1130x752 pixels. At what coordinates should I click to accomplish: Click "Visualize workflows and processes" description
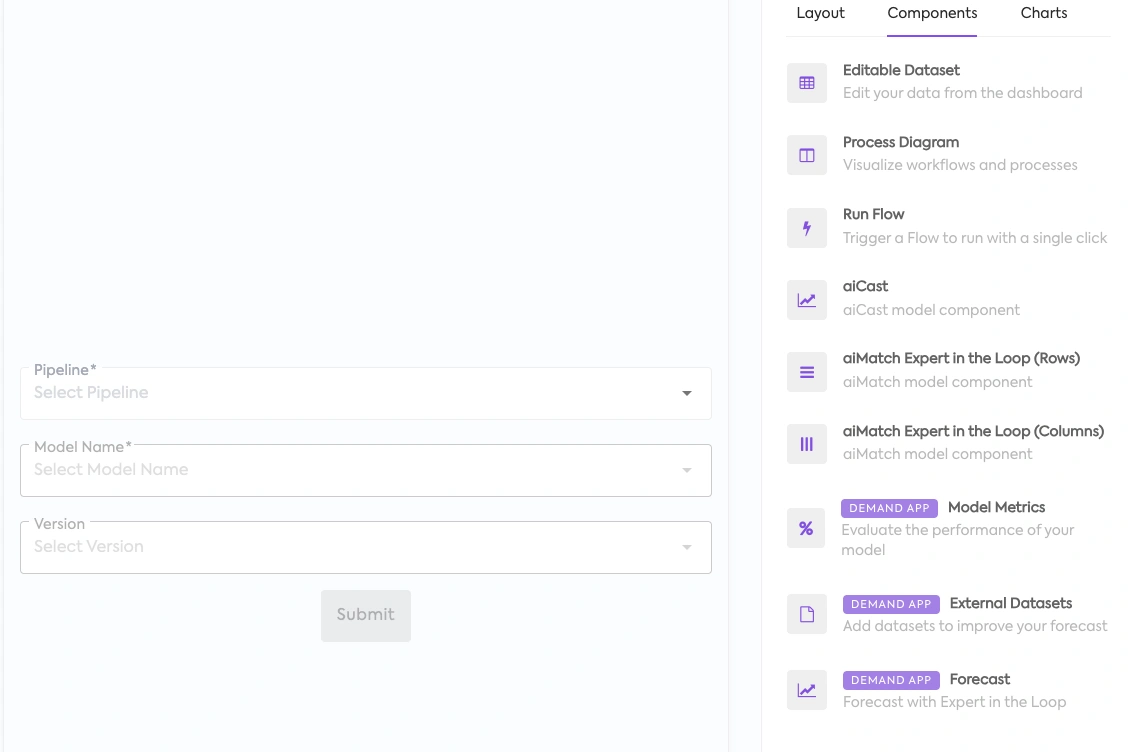[x=960, y=166]
